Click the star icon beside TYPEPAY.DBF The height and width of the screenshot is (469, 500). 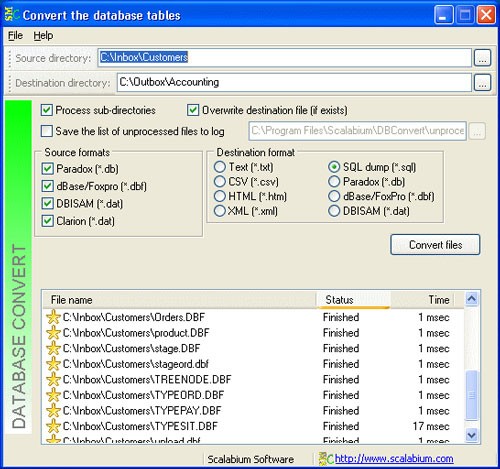pos(53,411)
